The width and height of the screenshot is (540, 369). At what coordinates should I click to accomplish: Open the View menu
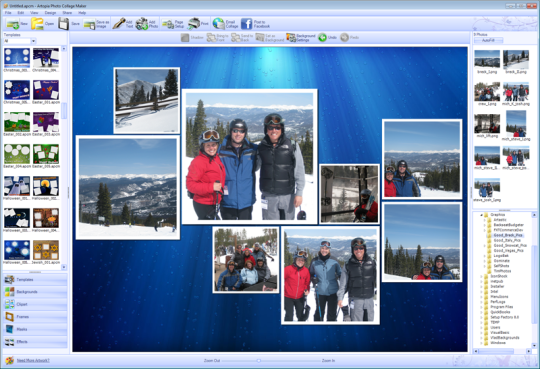(34, 13)
